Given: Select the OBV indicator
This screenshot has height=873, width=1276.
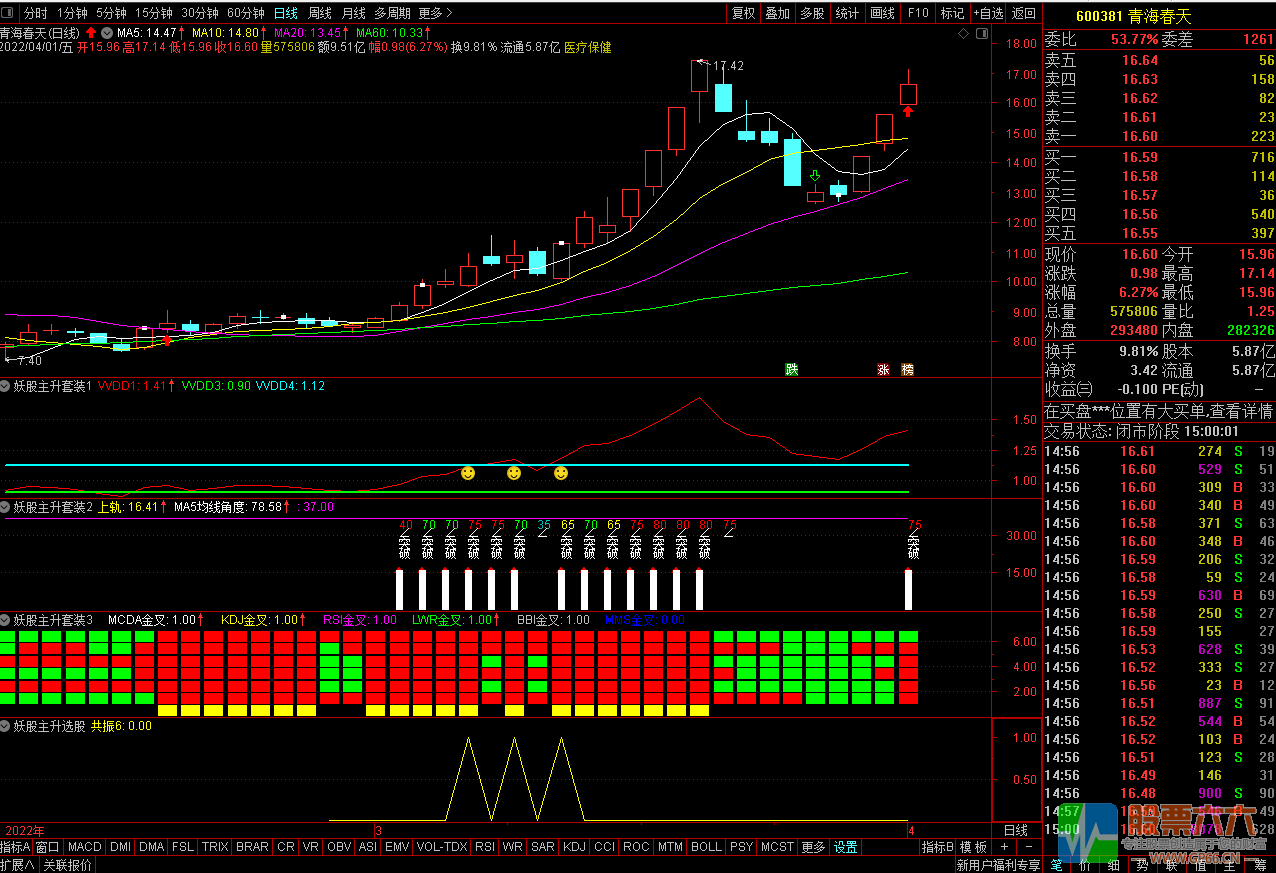Looking at the screenshot, I should point(339,847).
